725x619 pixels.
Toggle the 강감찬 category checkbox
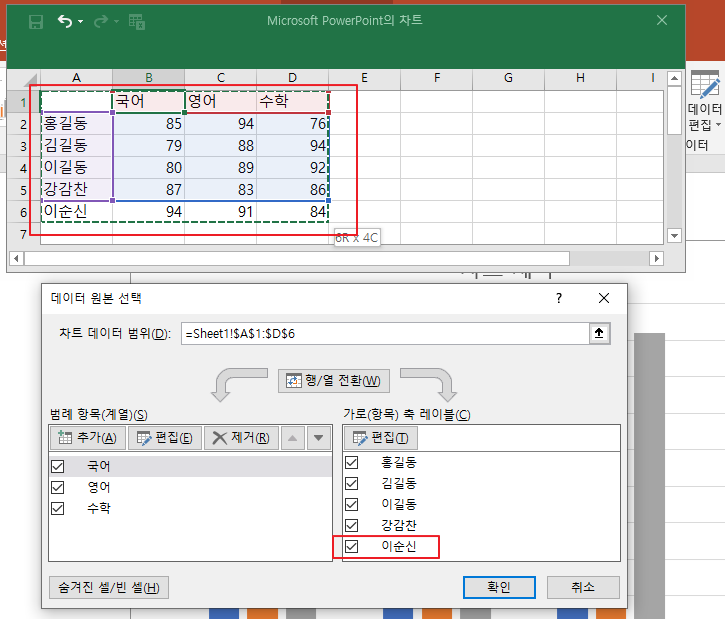click(351, 526)
